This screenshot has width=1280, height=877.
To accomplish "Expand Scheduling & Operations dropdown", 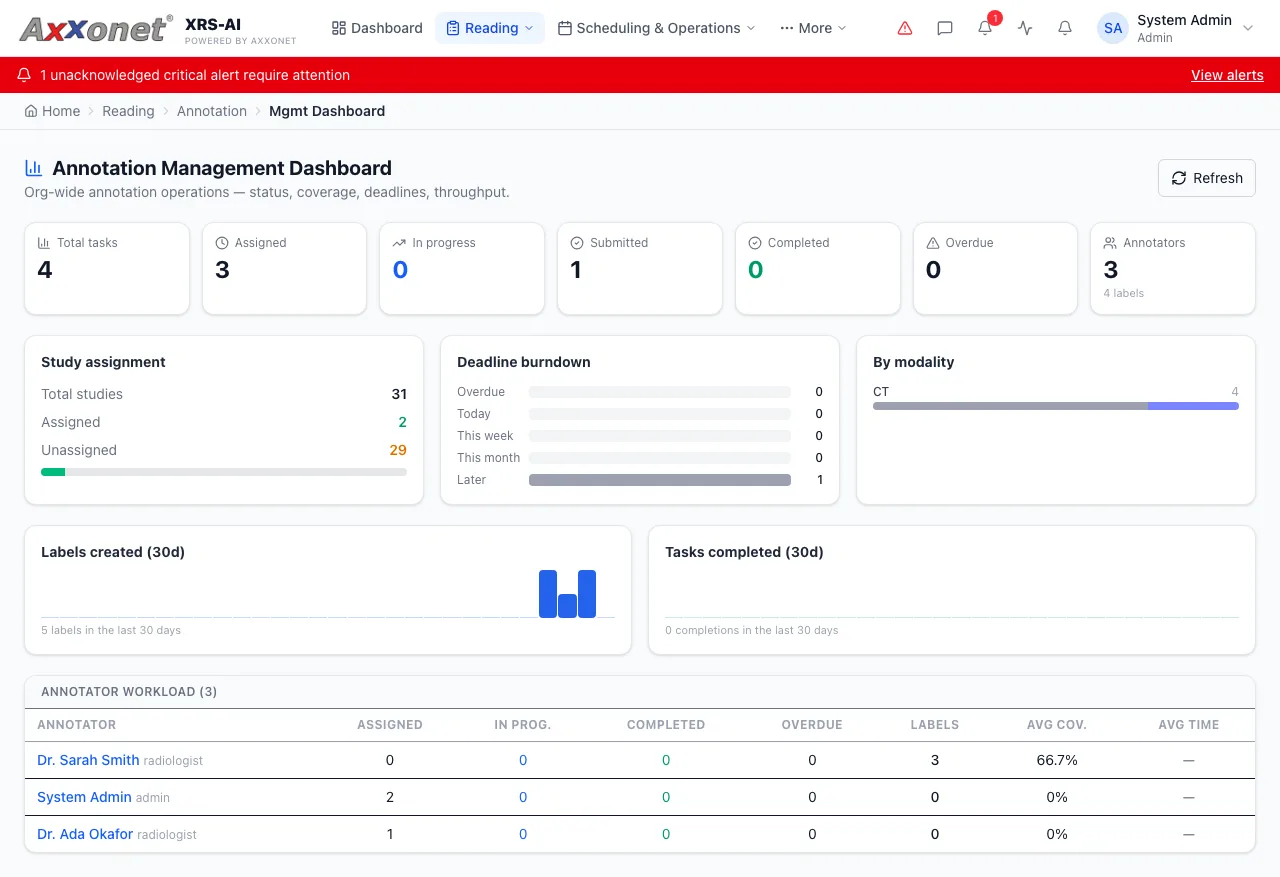I will click(657, 28).
